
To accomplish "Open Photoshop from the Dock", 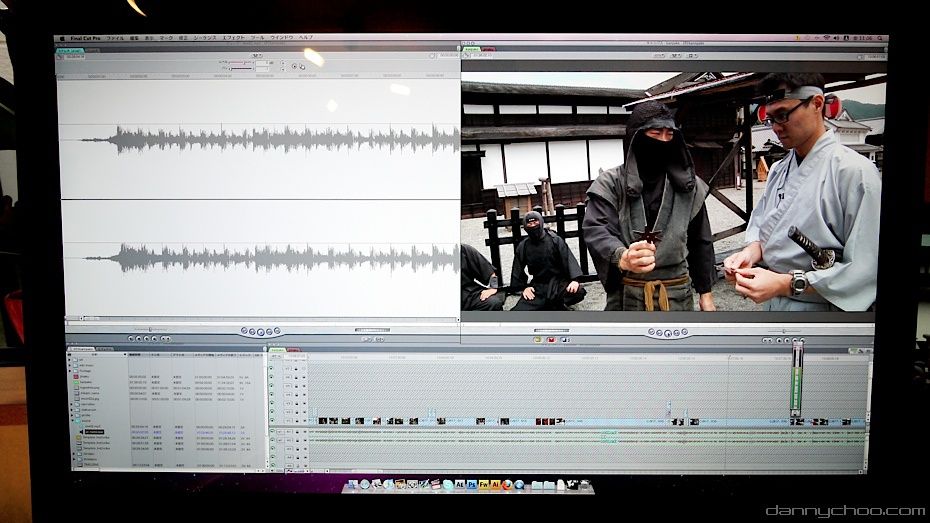I will (x=471, y=484).
